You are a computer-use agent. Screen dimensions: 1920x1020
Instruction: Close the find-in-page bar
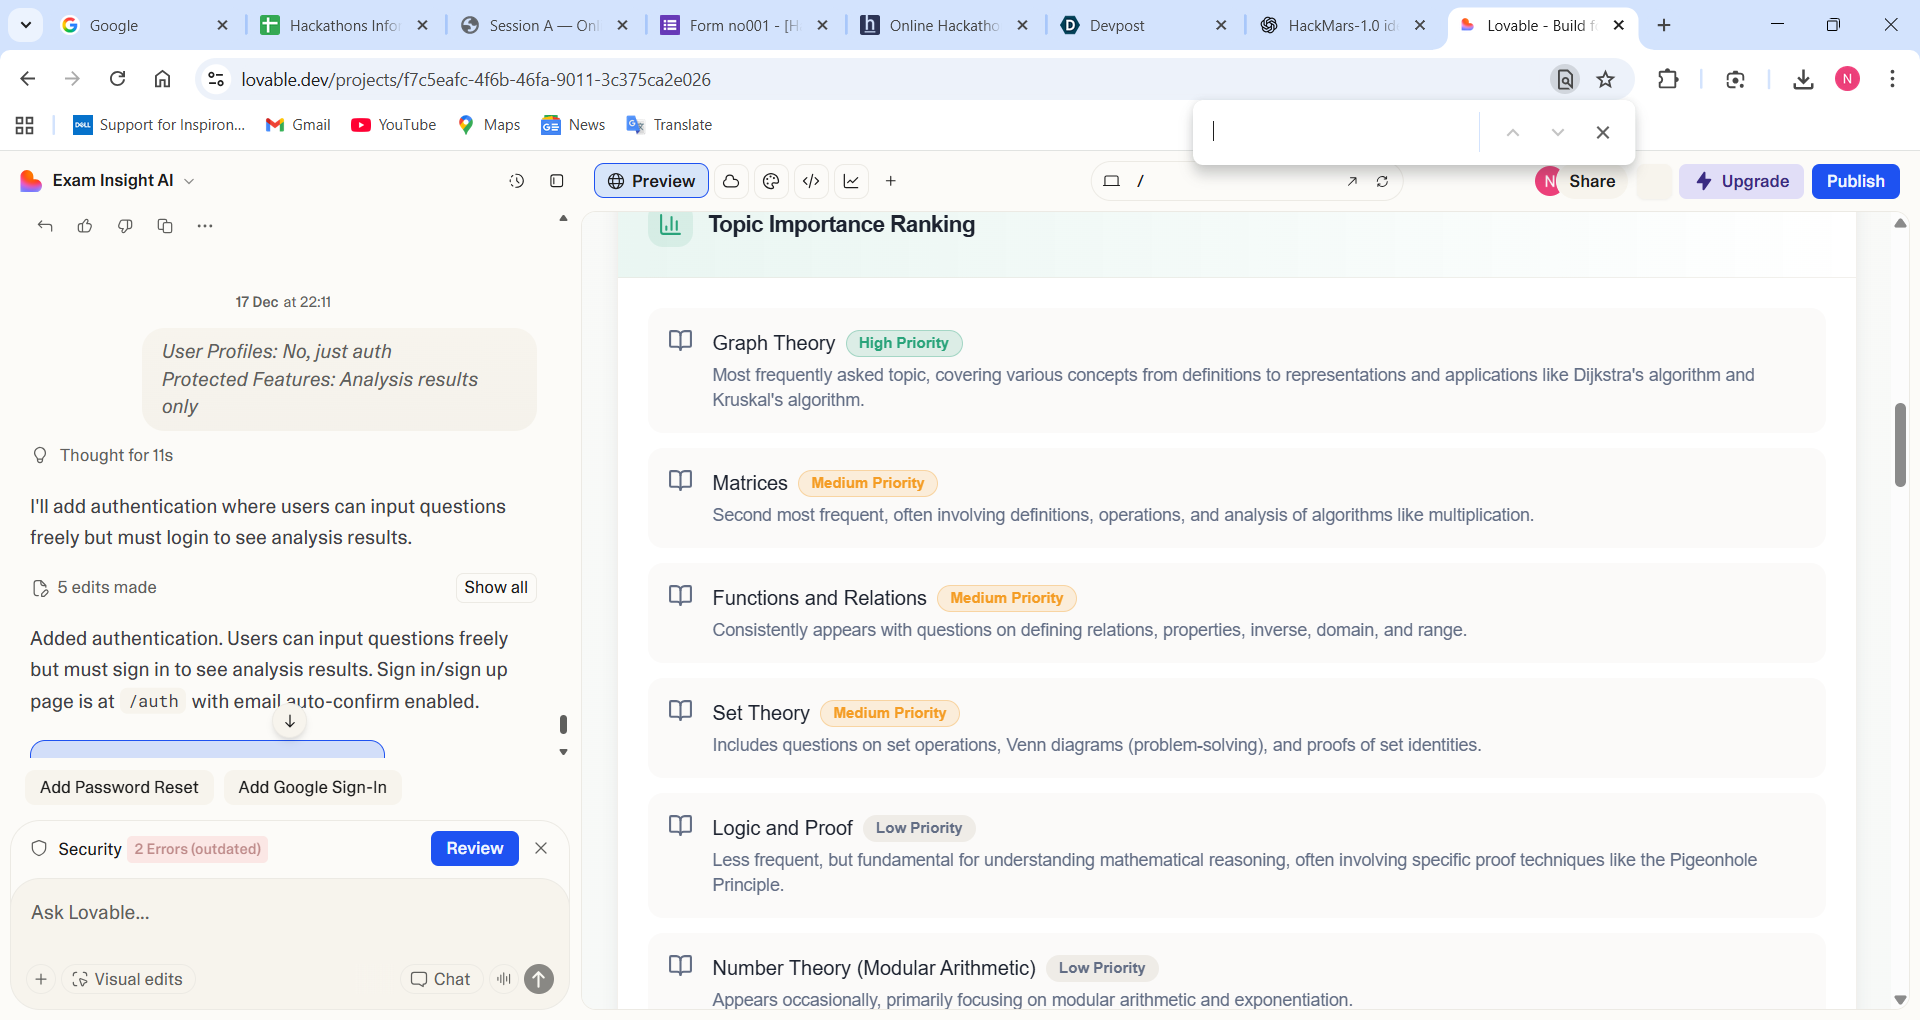click(x=1603, y=132)
